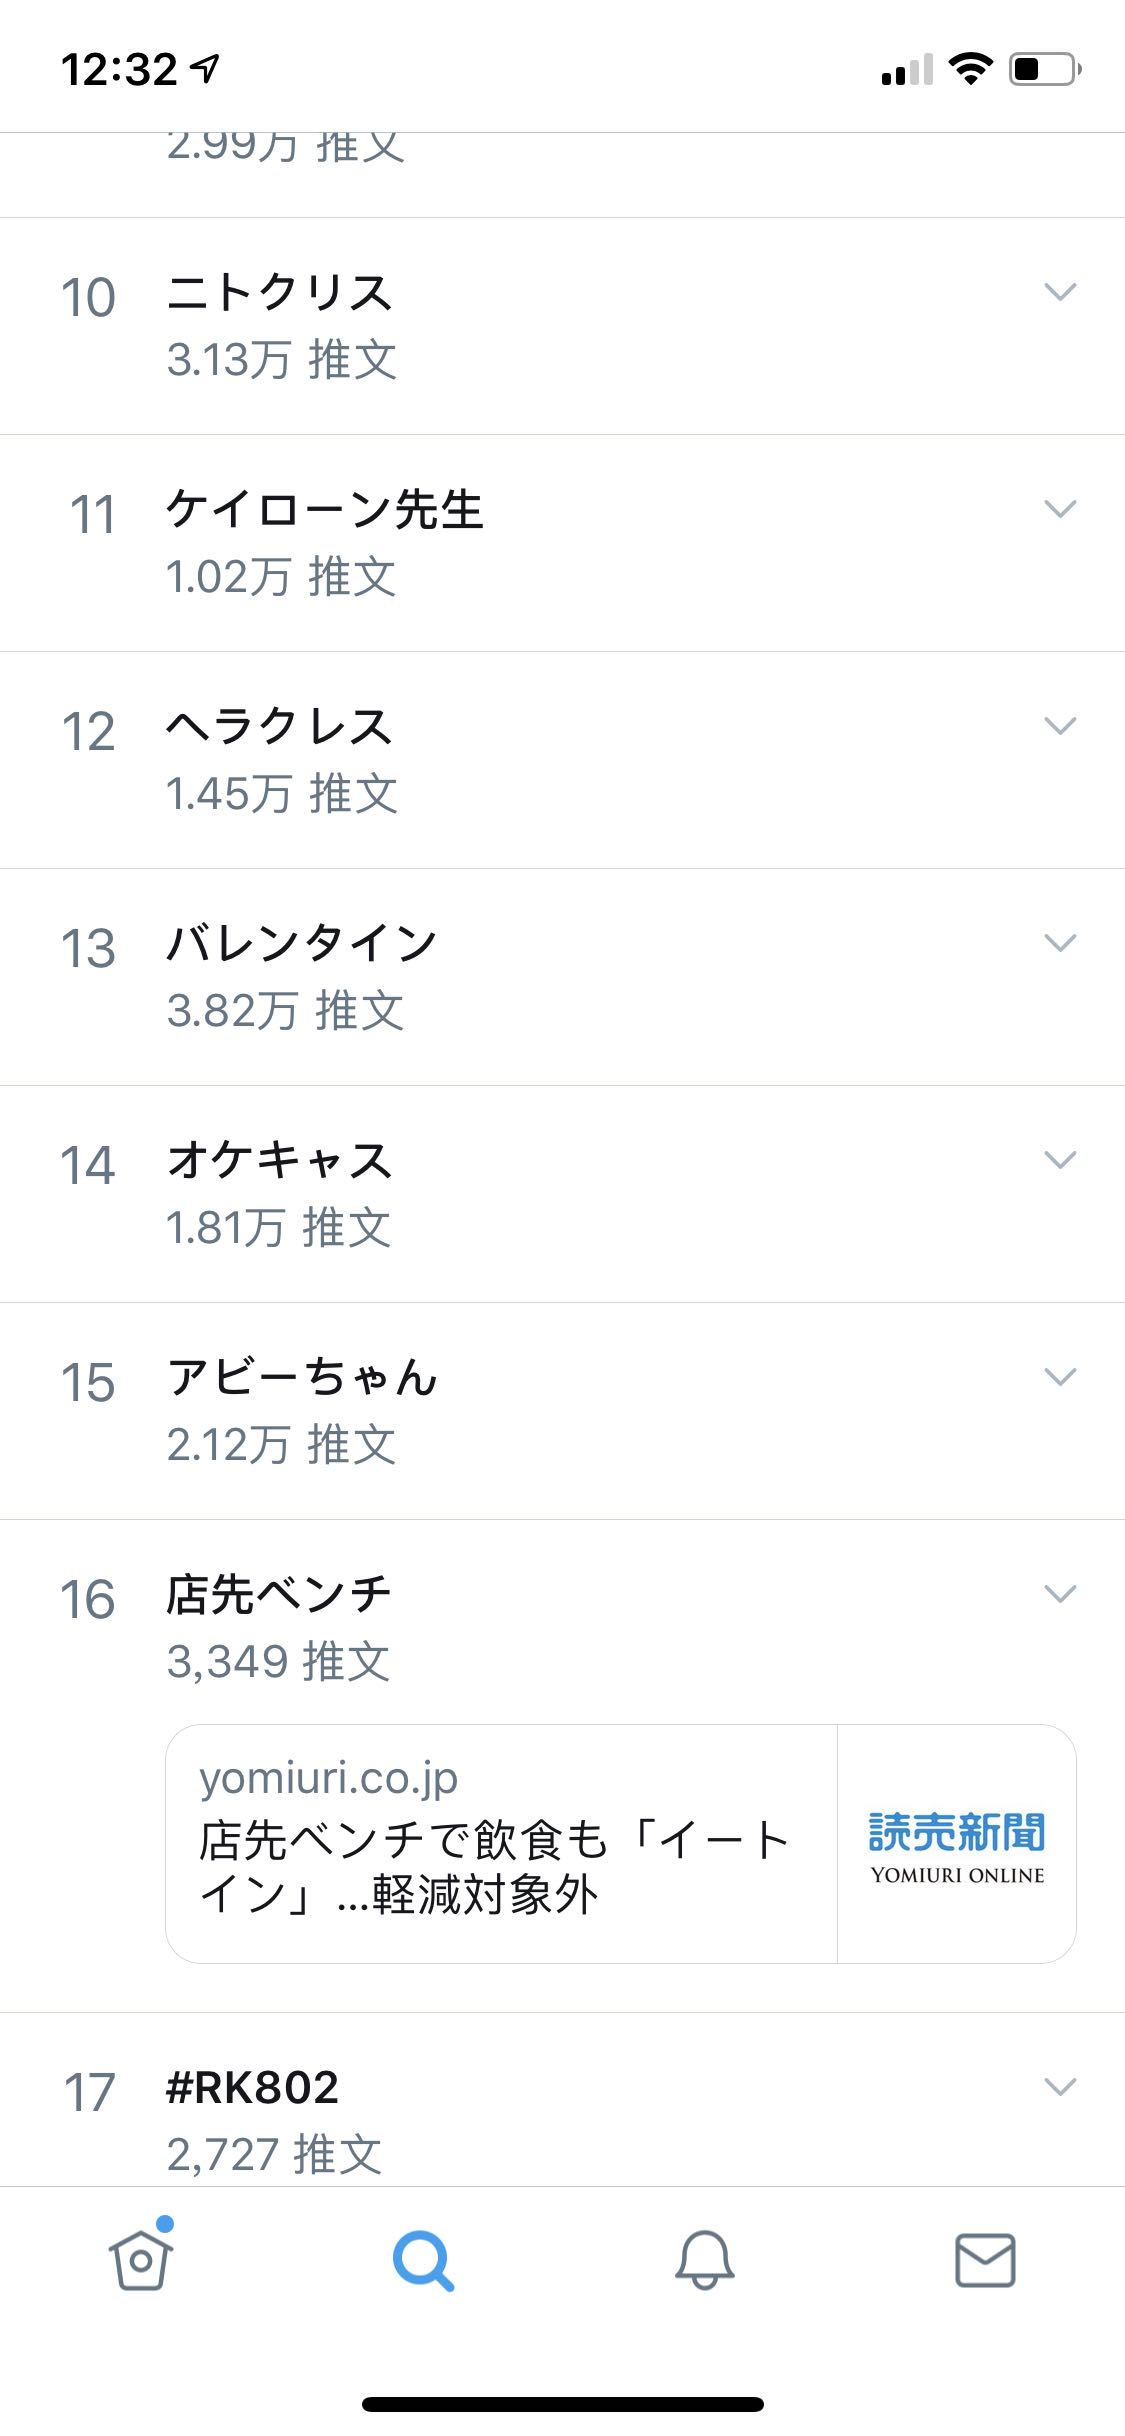Viewport: 1125px width, 2436px height.
Task: Open yomiuri.co.jp article card
Action: pyautogui.click(x=621, y=1843)
